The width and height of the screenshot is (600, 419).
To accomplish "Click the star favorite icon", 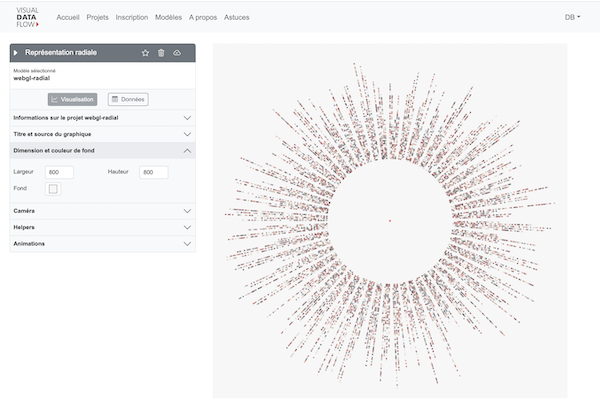I will pos(145,53).
